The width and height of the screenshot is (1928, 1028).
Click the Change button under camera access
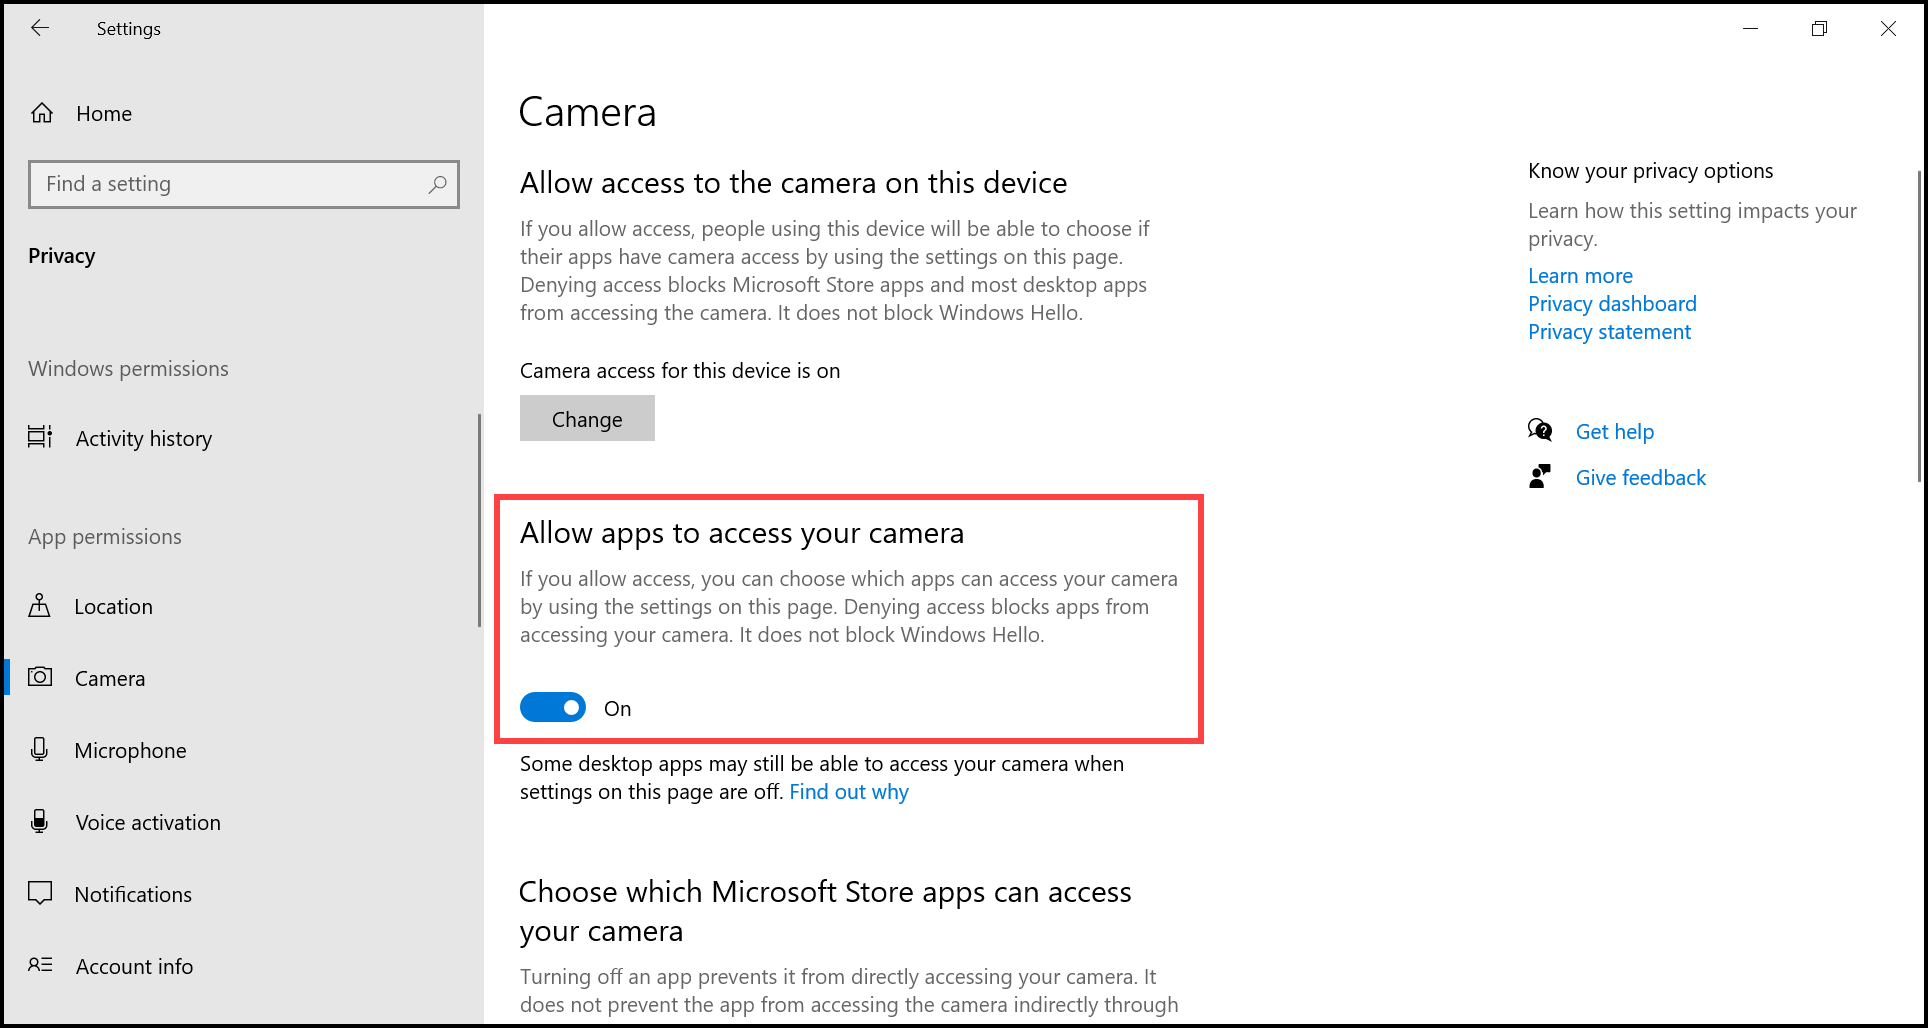[x=587, y=418]
